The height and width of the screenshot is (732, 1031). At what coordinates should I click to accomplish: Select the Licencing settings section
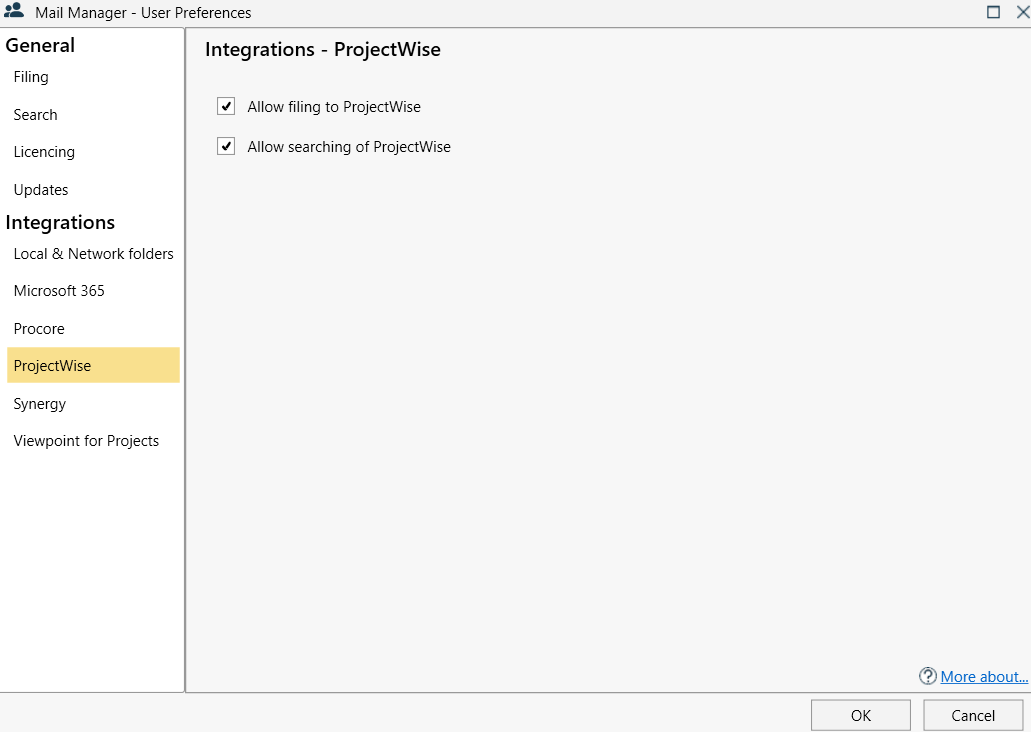(44, 151)
